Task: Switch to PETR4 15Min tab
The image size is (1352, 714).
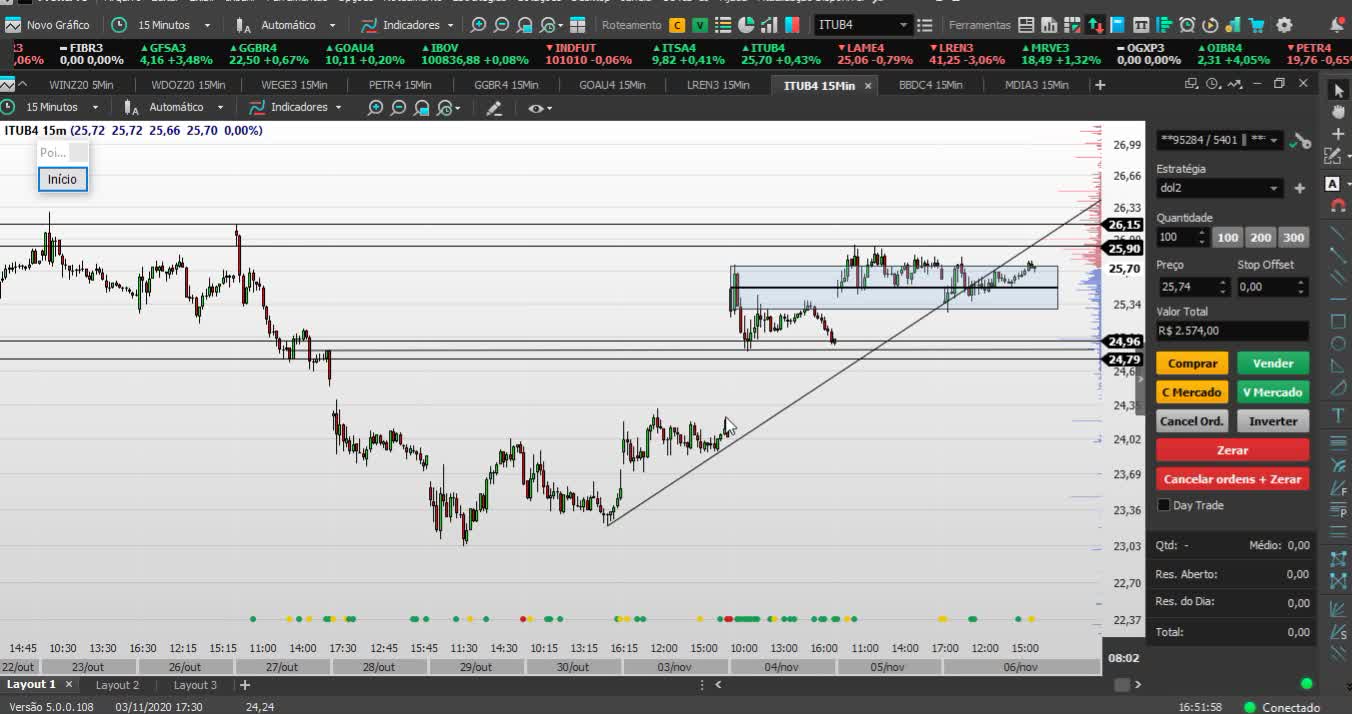Action: (400, 85)
